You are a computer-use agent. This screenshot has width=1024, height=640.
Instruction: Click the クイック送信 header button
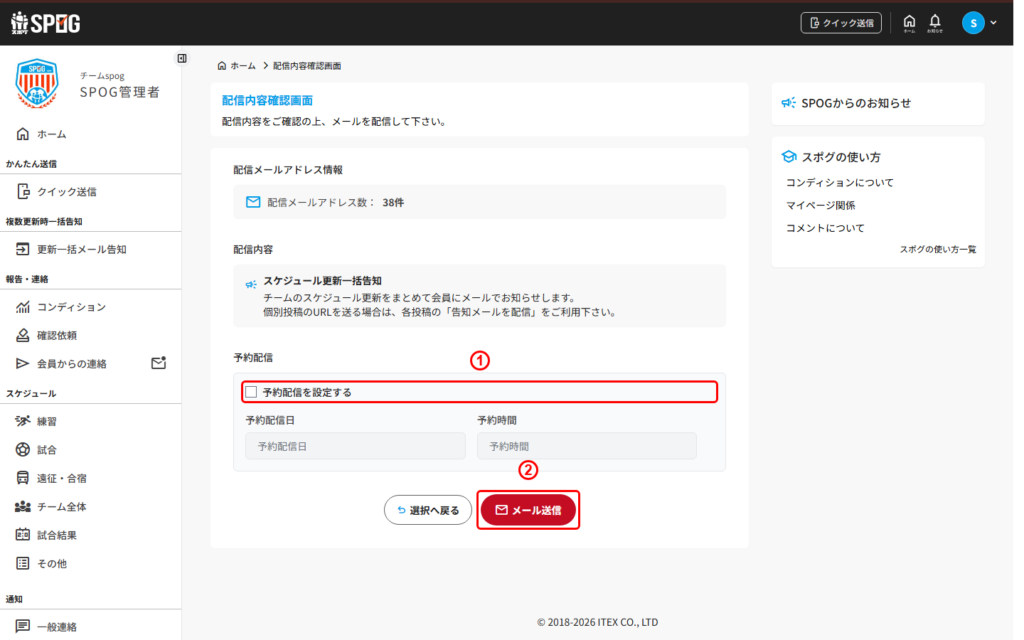click(x=841, y=23)
